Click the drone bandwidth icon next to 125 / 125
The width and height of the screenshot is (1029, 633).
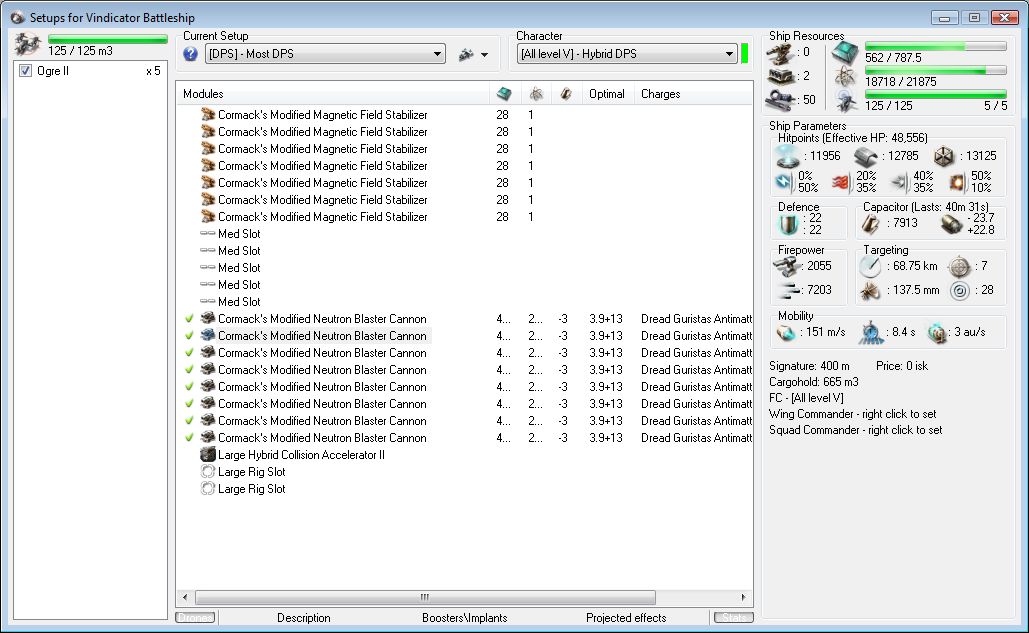(x=845, y=101)
